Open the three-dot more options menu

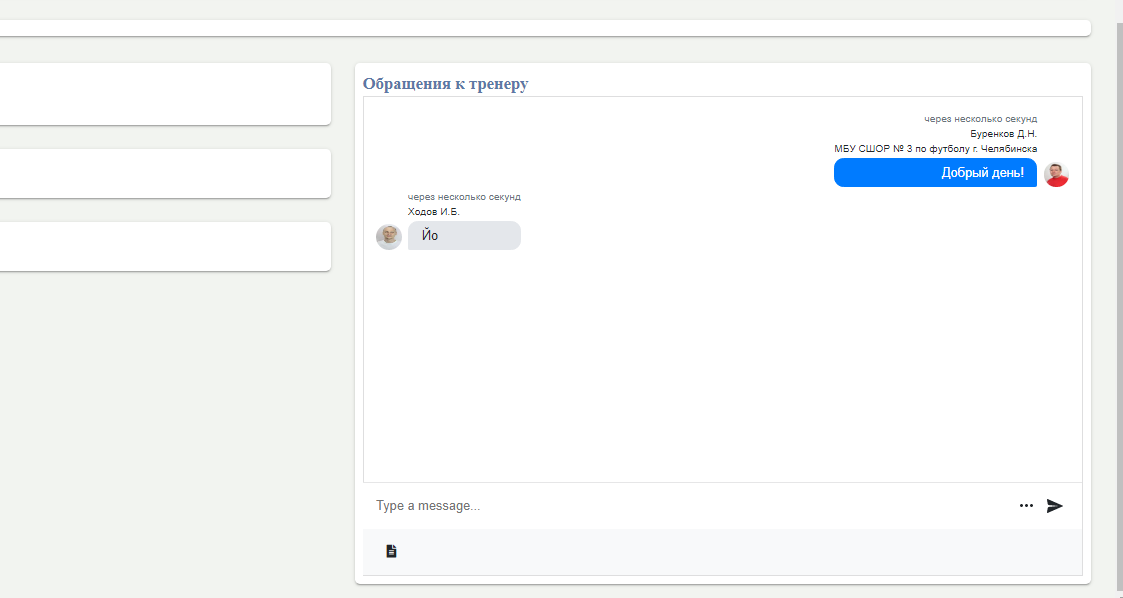coord(1026,506)
